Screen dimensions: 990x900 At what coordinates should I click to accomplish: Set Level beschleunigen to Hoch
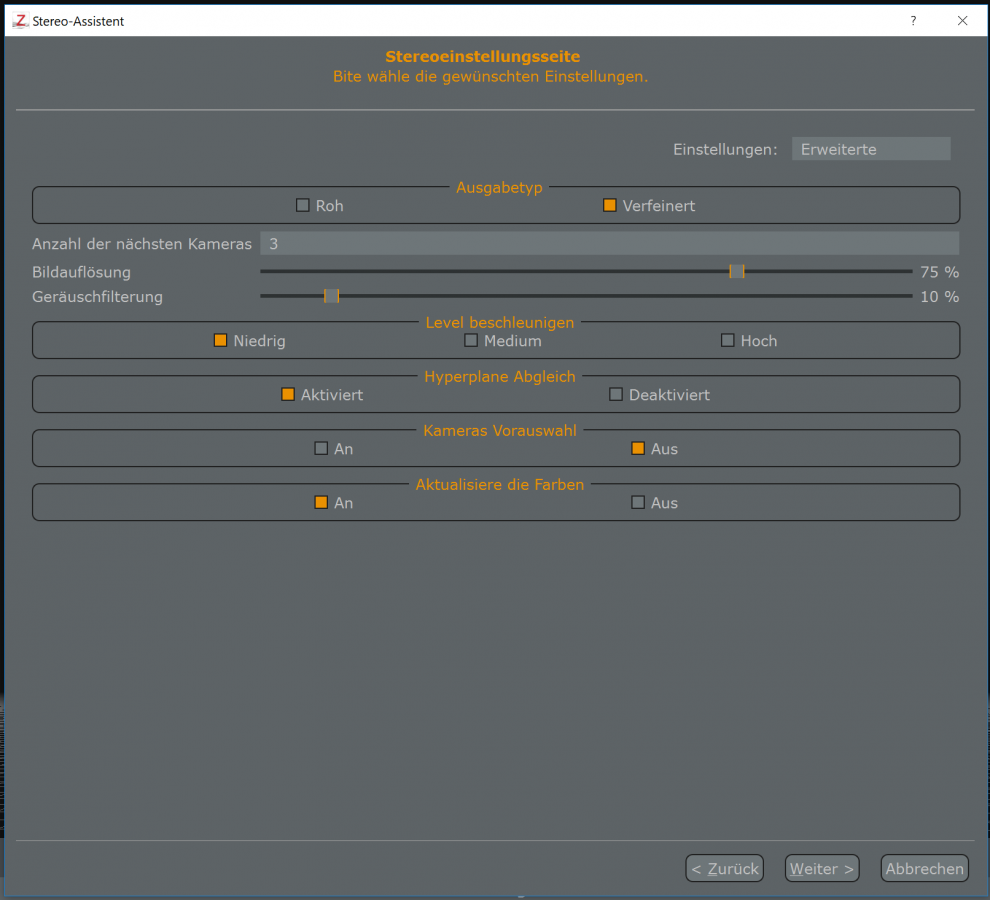(728, 341)
